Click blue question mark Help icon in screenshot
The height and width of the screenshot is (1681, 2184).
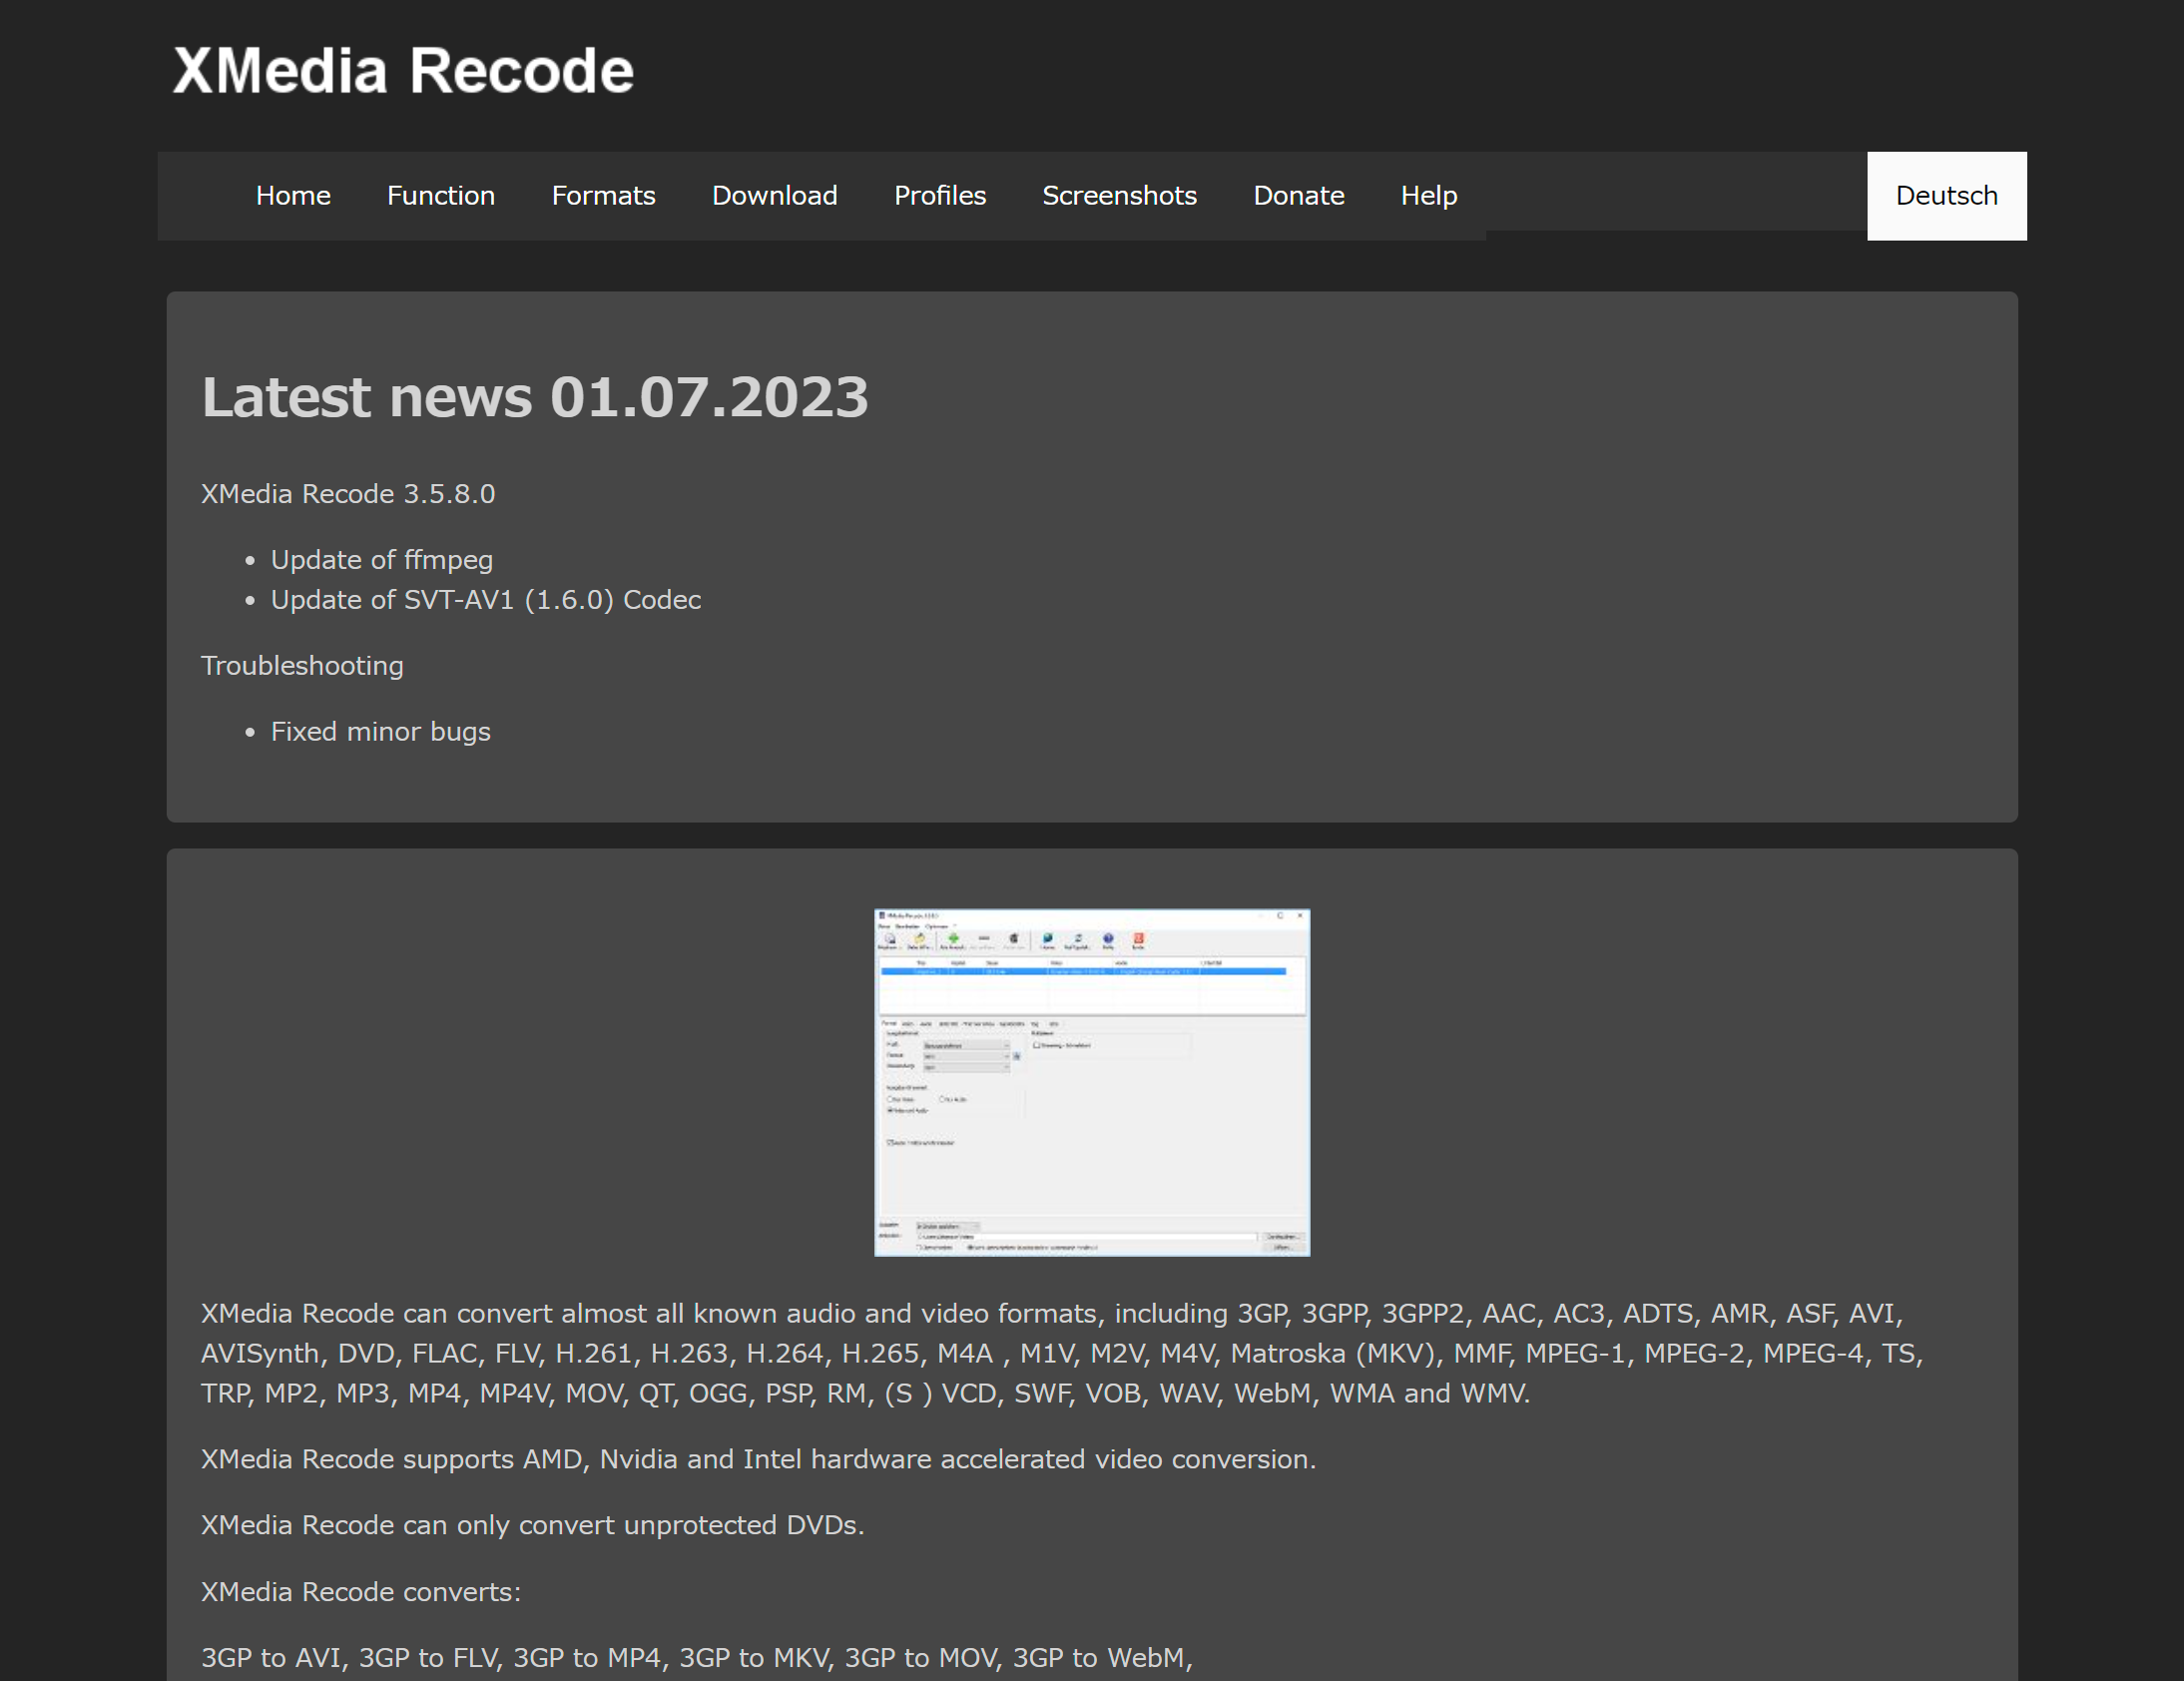(x=1108, y=939)
